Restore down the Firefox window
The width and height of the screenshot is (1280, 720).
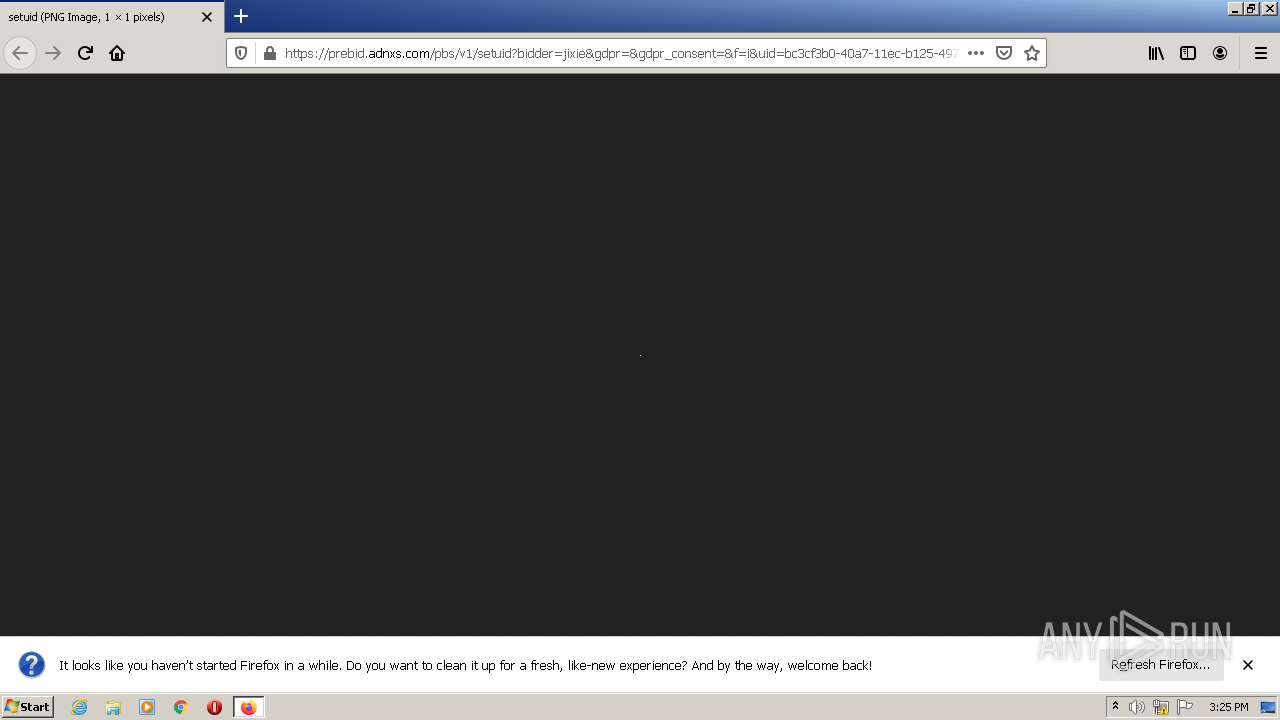1251,8
